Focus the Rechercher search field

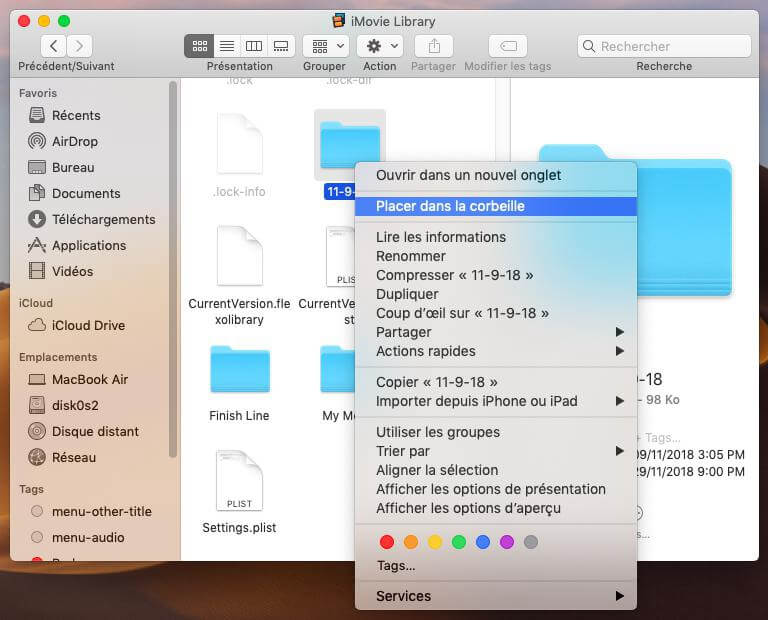coord(664,46)
